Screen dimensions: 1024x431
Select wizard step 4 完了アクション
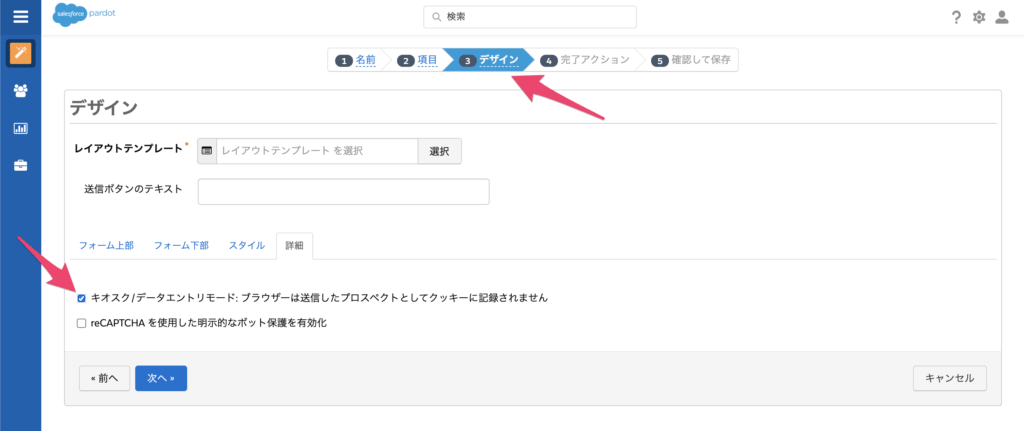click(585, 60)
